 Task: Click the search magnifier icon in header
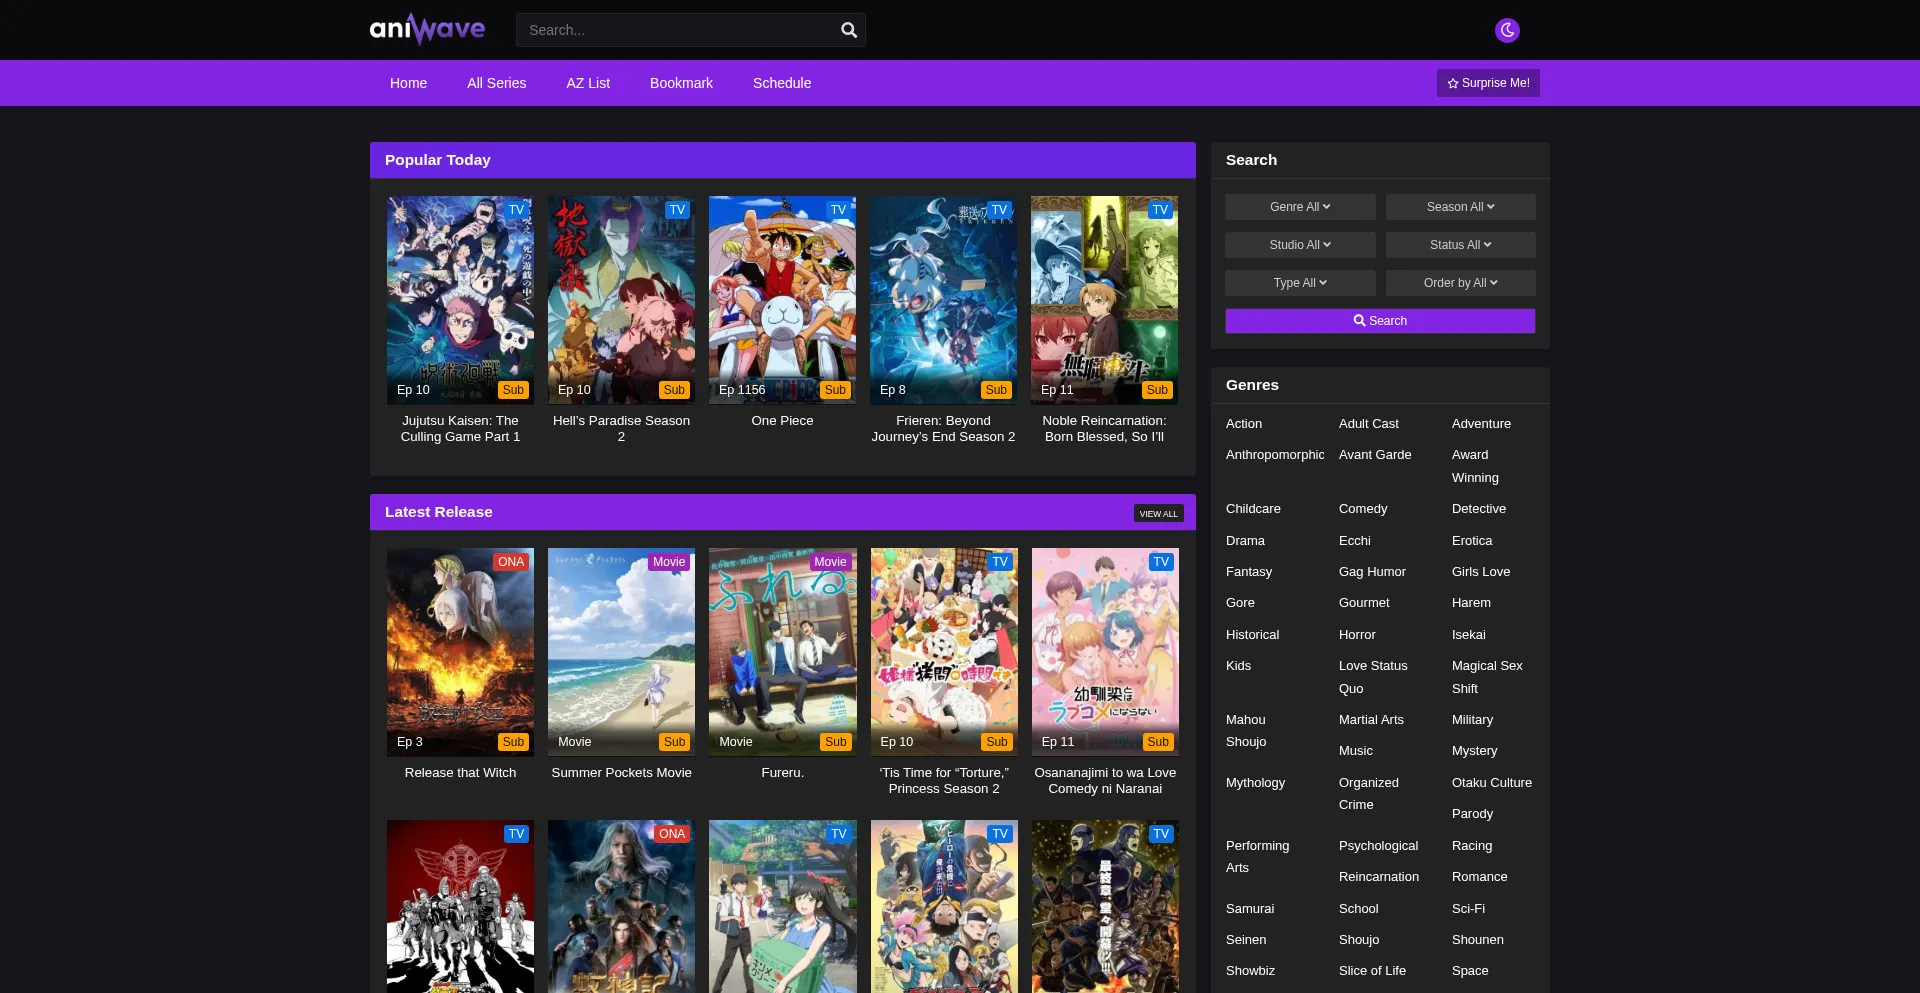pos(849,30)
